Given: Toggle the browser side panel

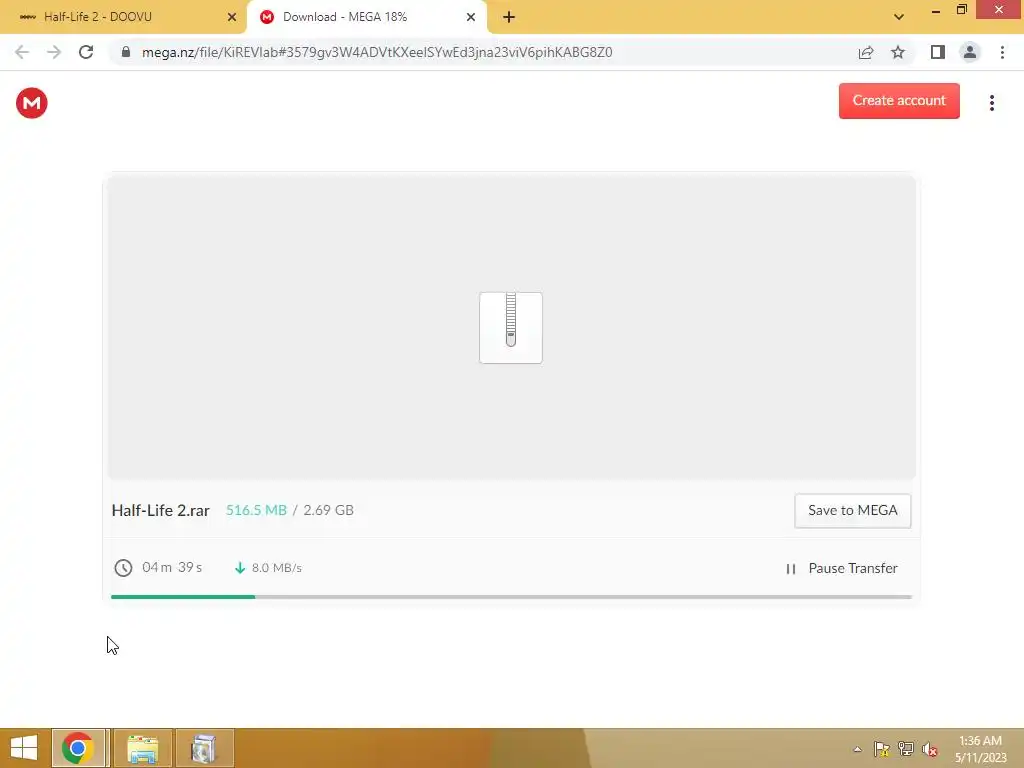Looking at the screenshot, I should (938, 52).
